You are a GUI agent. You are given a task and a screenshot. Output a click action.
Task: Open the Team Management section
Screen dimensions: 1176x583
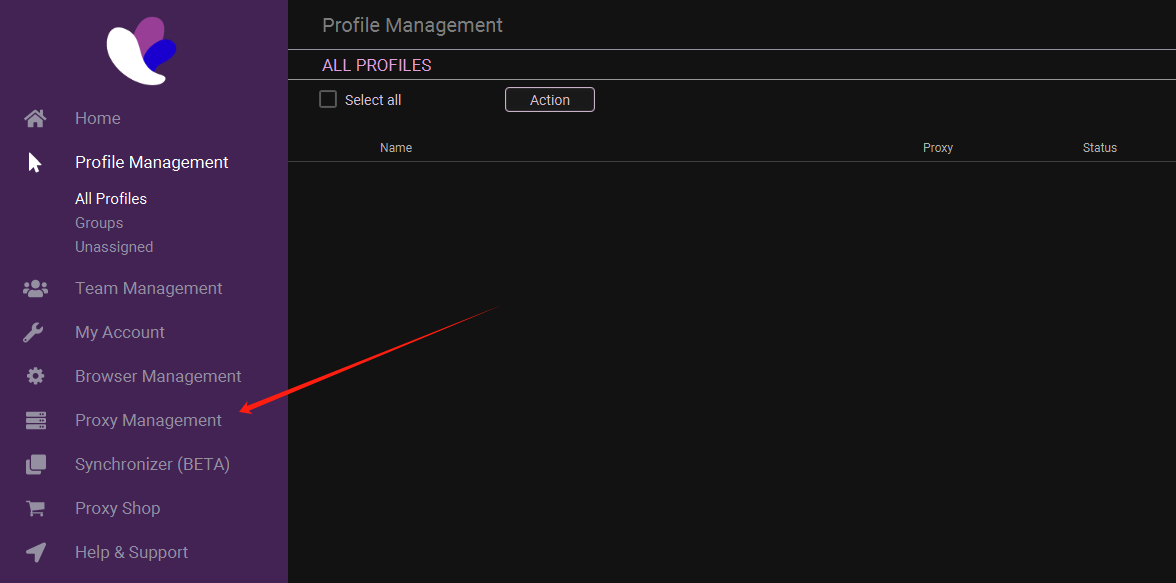[148, 289]
